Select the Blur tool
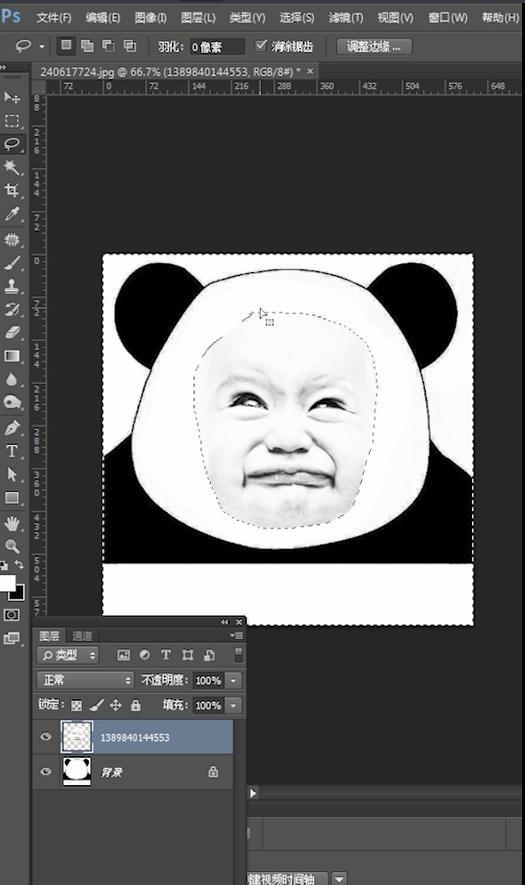The height and width of the screenshot is (885, 525). [12, 379]
